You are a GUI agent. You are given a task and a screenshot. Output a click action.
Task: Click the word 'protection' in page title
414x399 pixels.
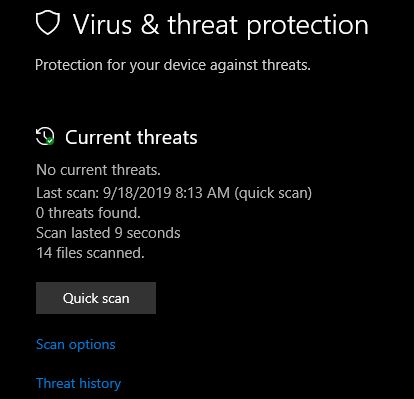coord(308,26)
